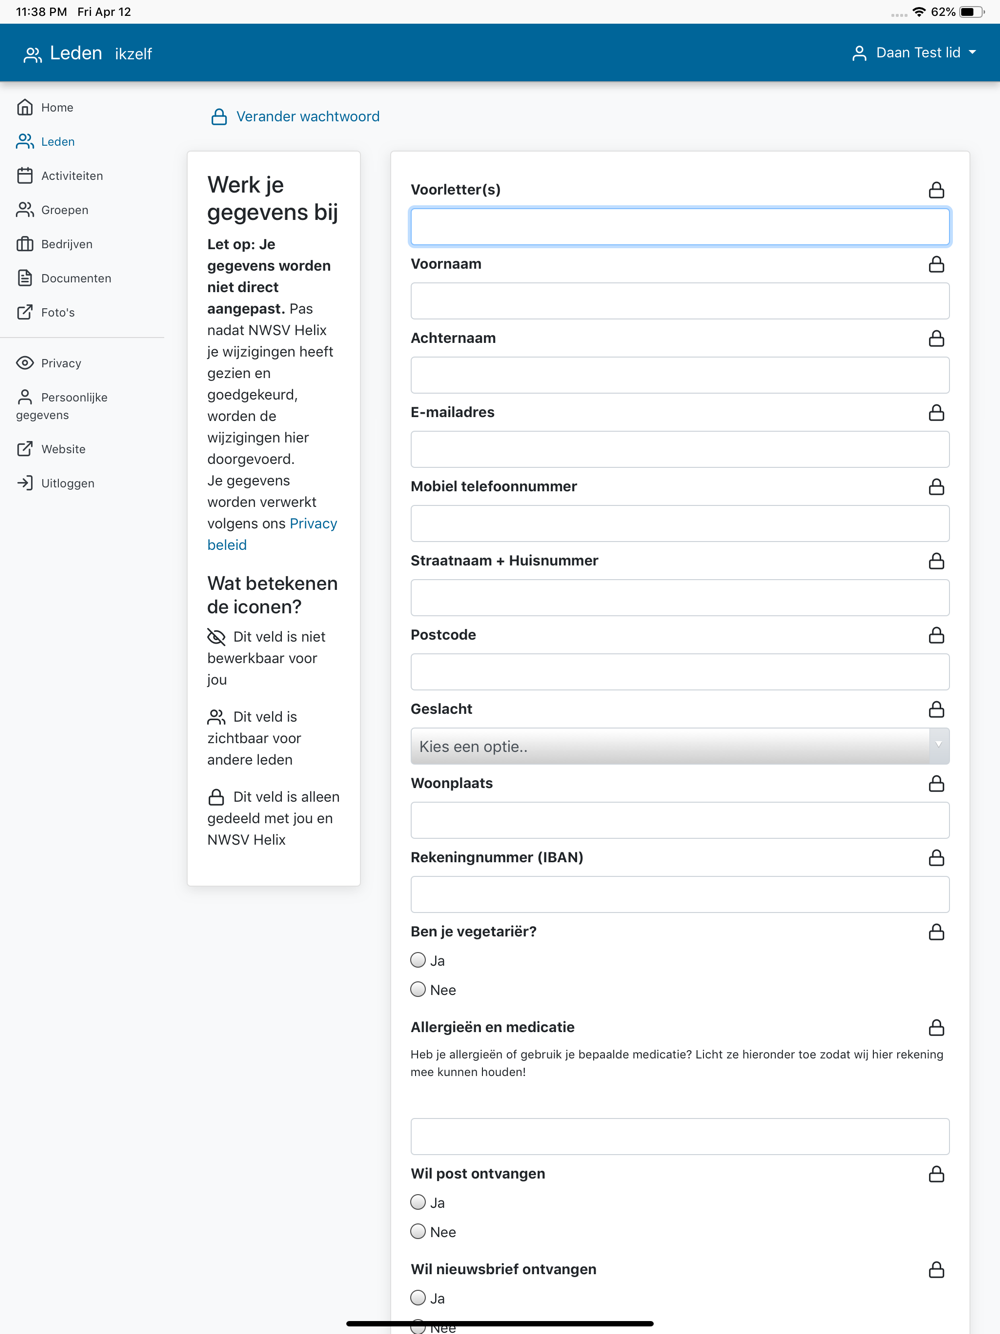This screenshot has height=1334, width=1000.
Task: Expand the Geslacht 'Kies een optie' dropdown
Action: tap(680, 746)
